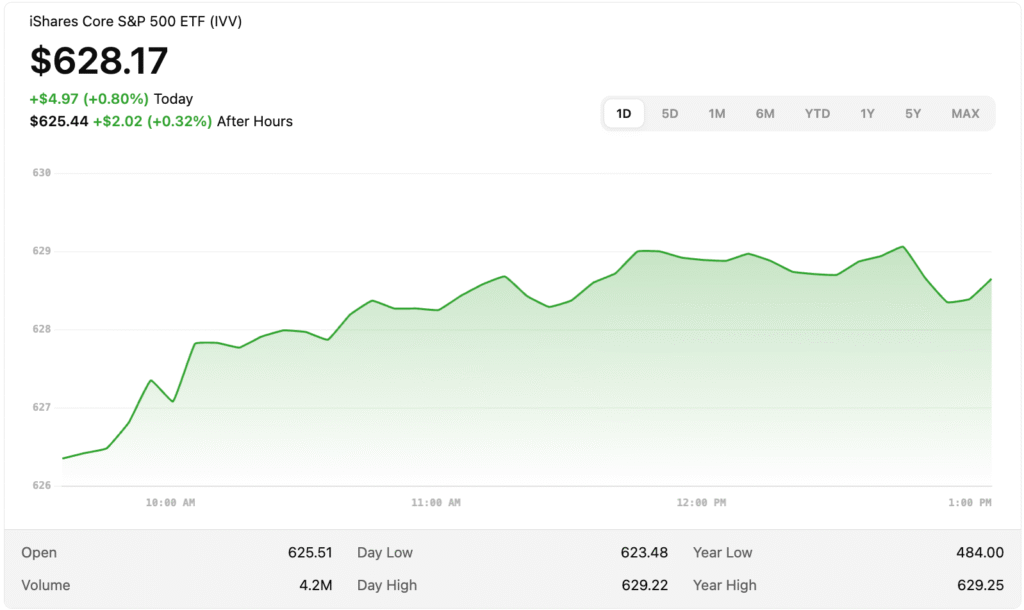Select the 1D time range tab

(x=624, y=114)
